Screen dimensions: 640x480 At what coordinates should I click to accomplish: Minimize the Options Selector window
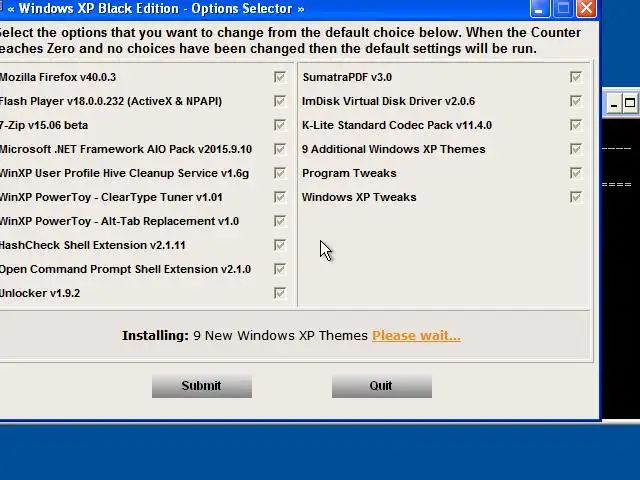pos(540,9)
